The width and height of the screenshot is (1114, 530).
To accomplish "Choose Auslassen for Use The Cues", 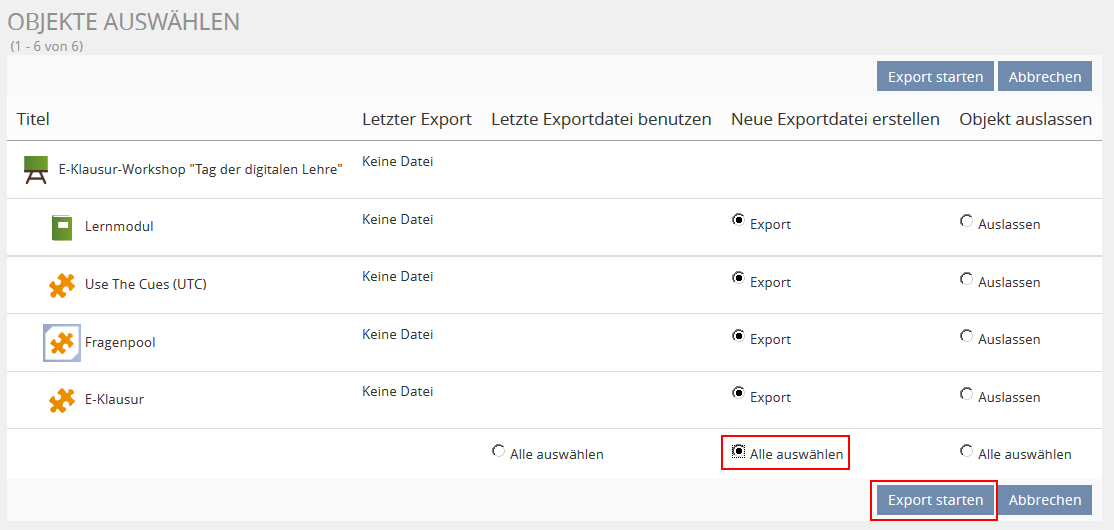I will pyautogui.click(x=966, y=279).
